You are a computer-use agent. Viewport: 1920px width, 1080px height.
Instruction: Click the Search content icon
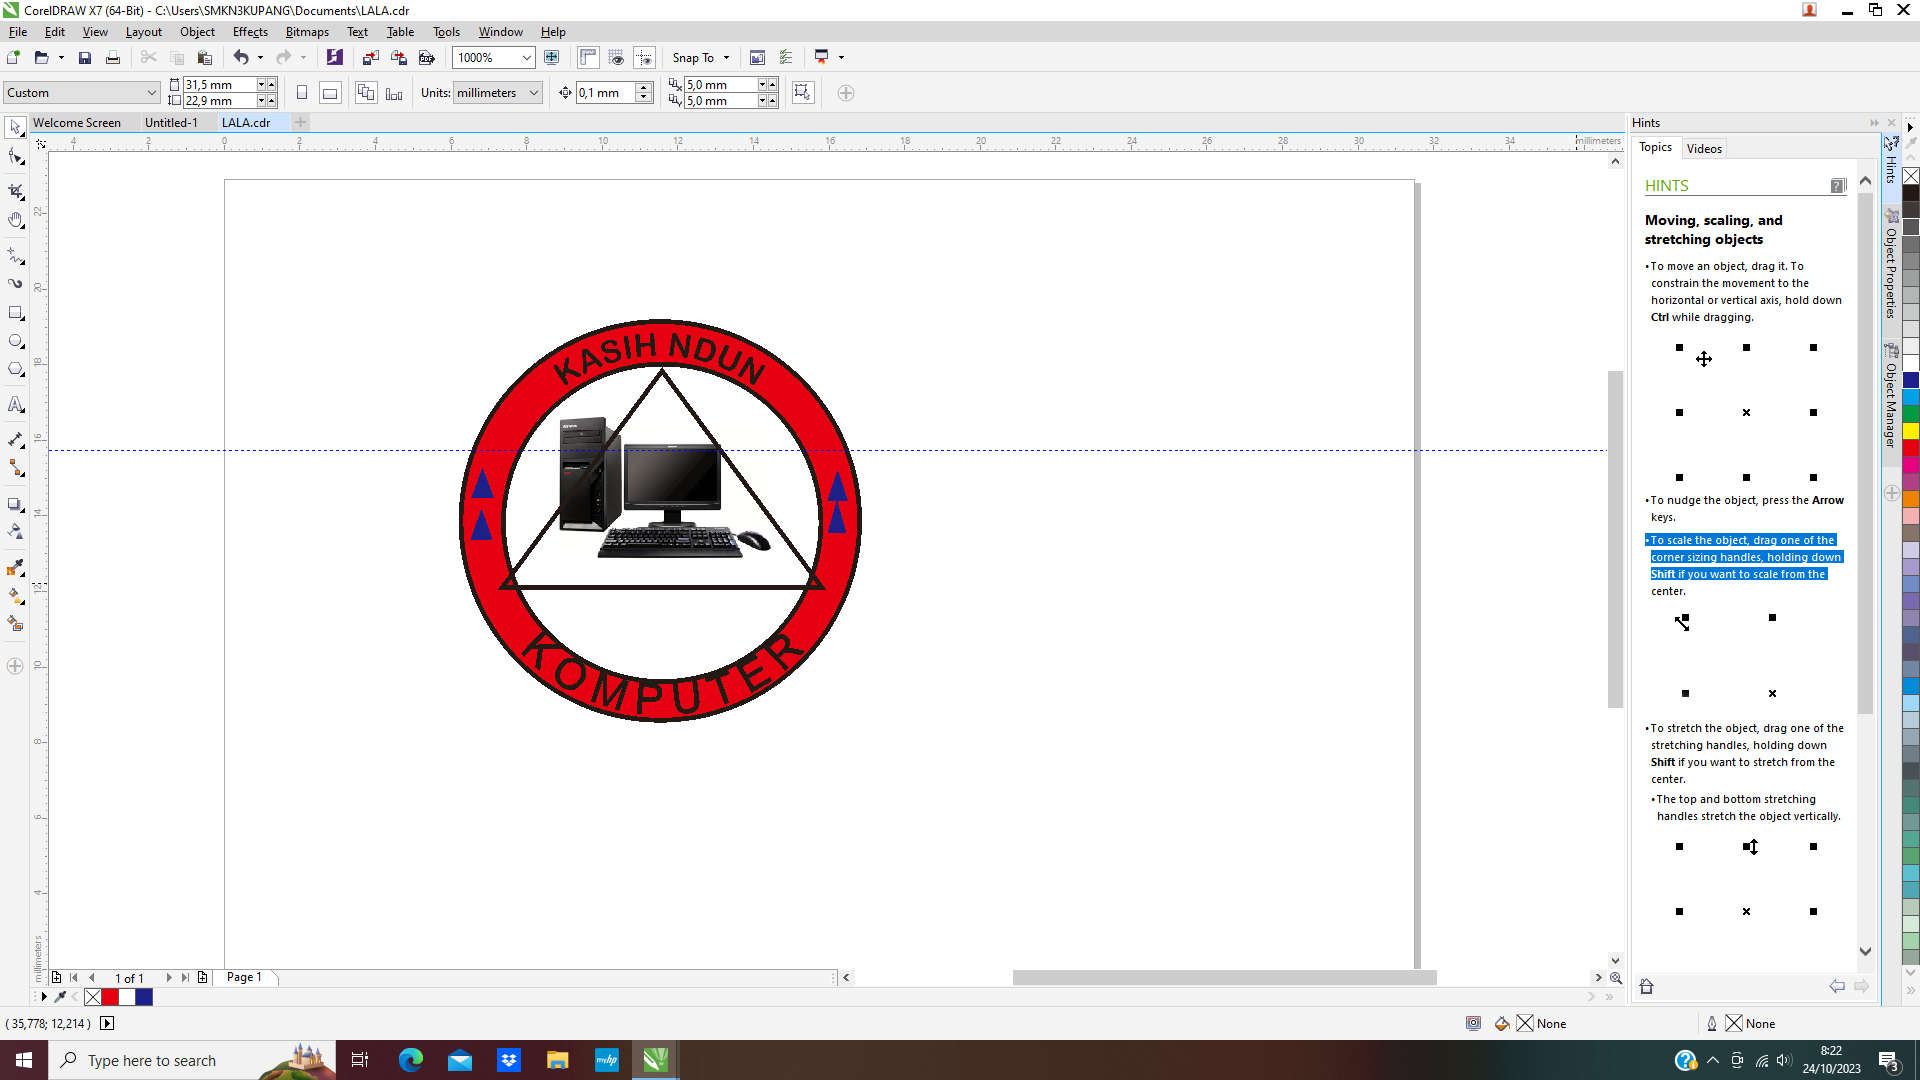pos(334,58)
